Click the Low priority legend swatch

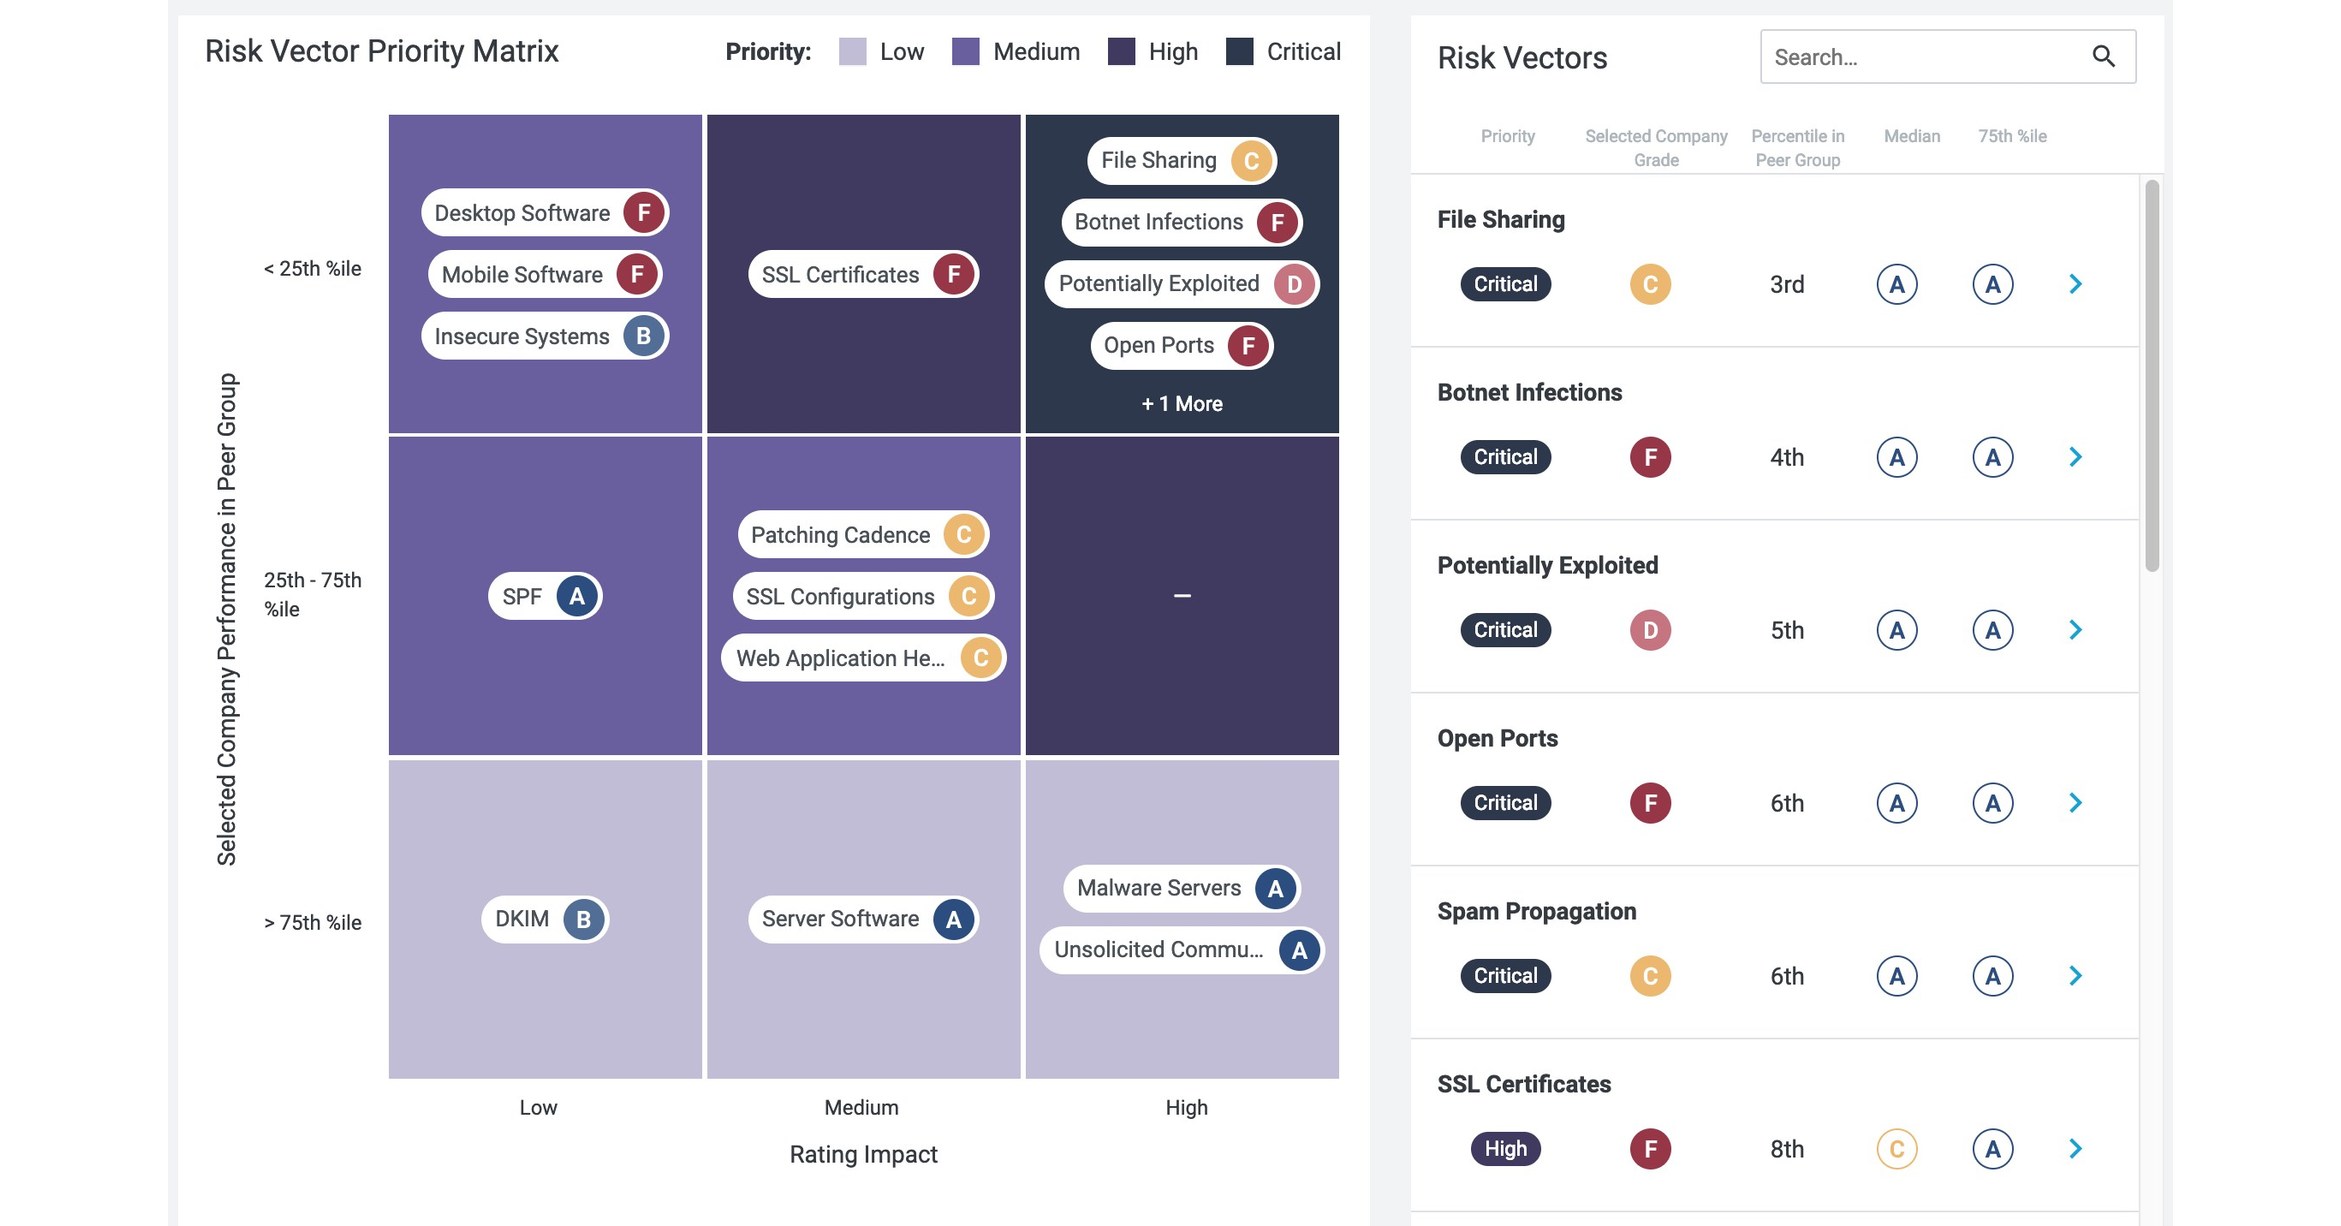852,52
